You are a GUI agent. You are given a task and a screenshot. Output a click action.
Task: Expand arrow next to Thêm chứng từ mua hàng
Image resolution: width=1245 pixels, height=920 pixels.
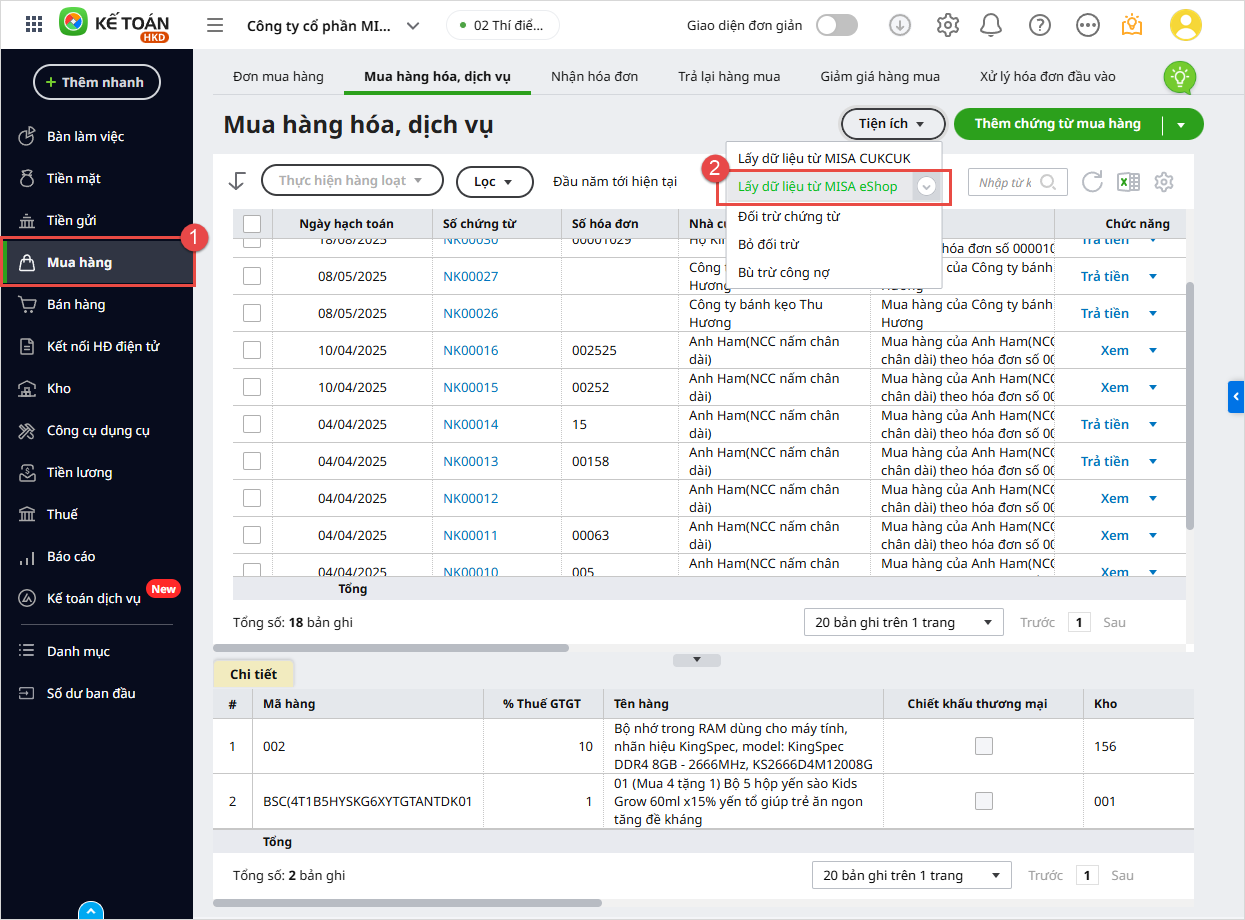coord(1181,124)
